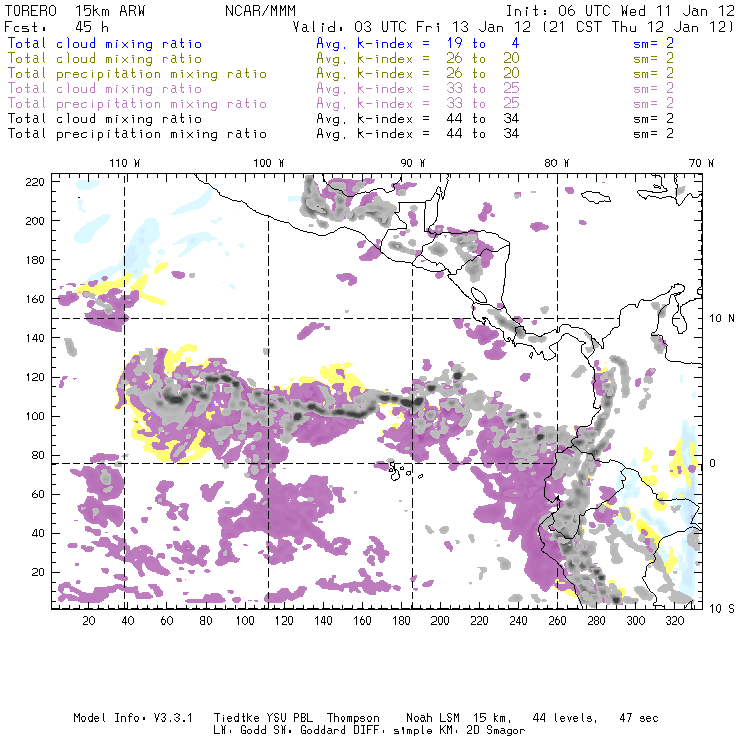Screen dimensions: 740x740
Task: Select the purple "Total cloud mixing ratio" legend
Action: tap(105, 89)
